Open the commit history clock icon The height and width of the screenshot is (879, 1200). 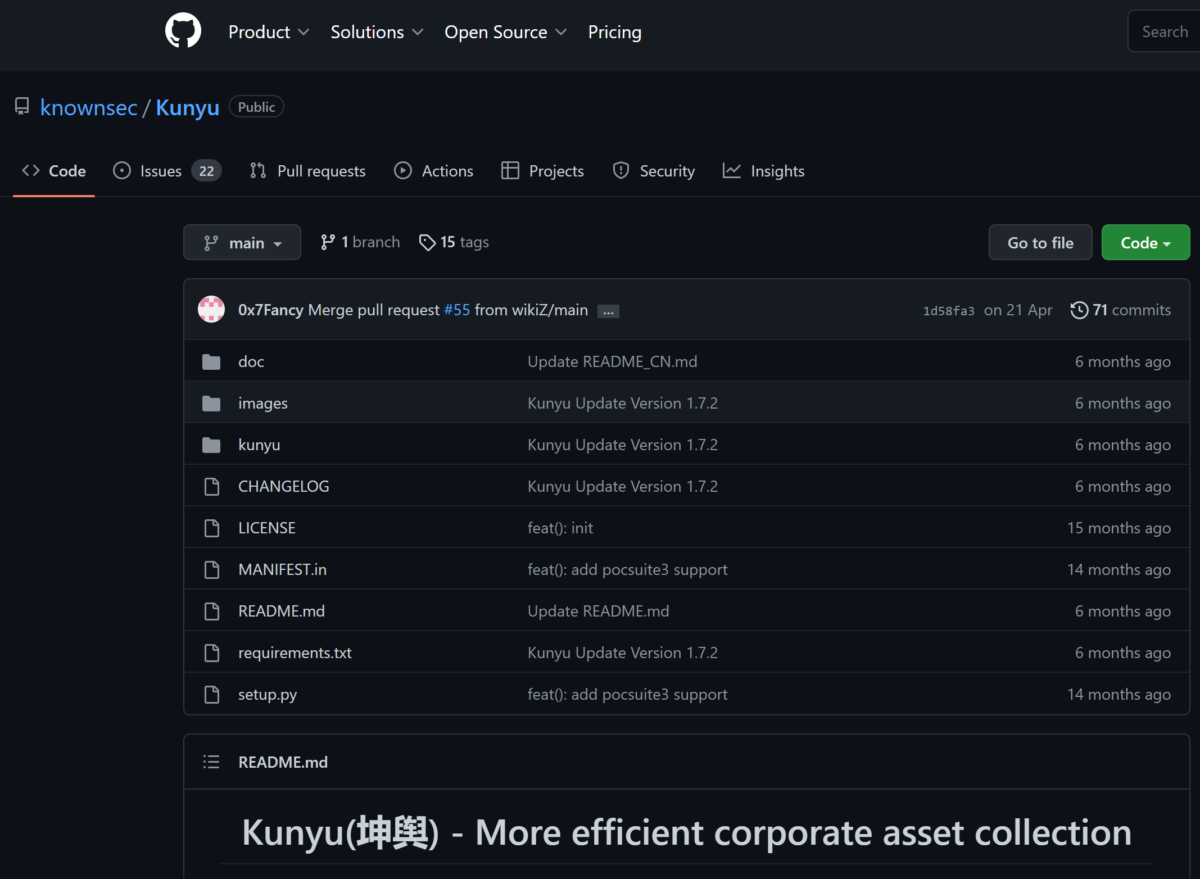coord(1080,310)
